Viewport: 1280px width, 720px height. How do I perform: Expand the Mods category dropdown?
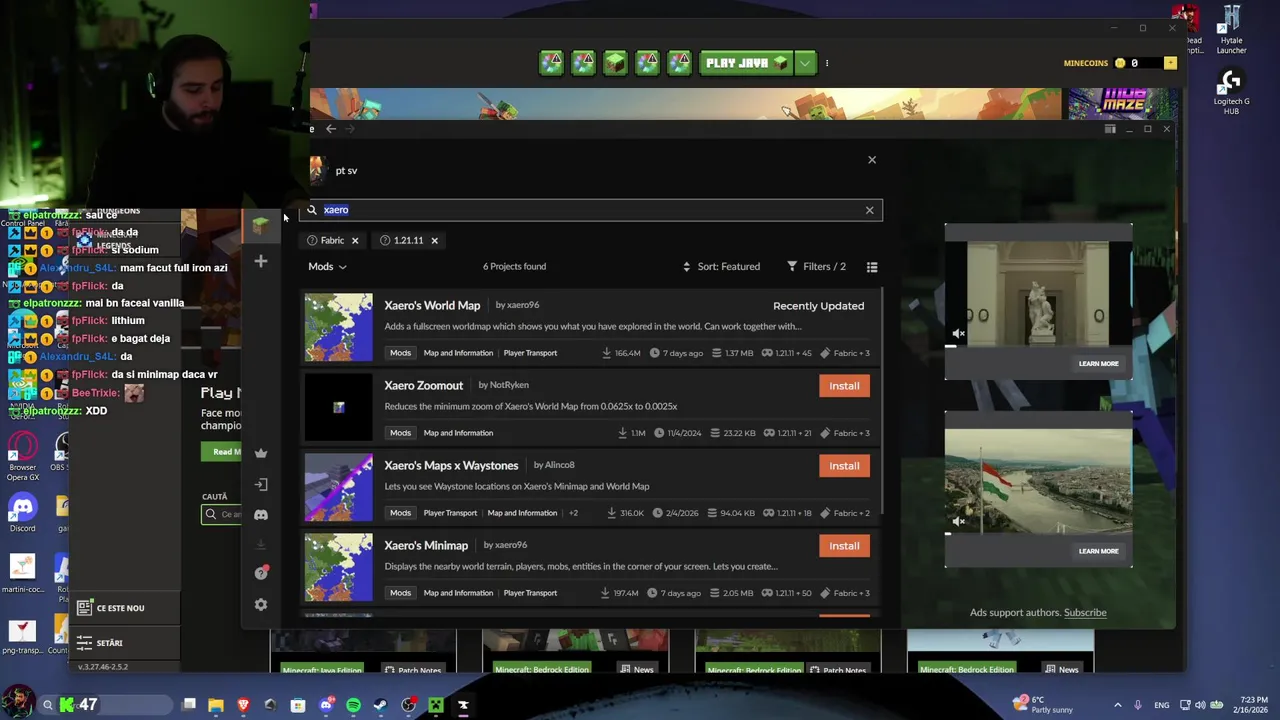coord(327,267)
